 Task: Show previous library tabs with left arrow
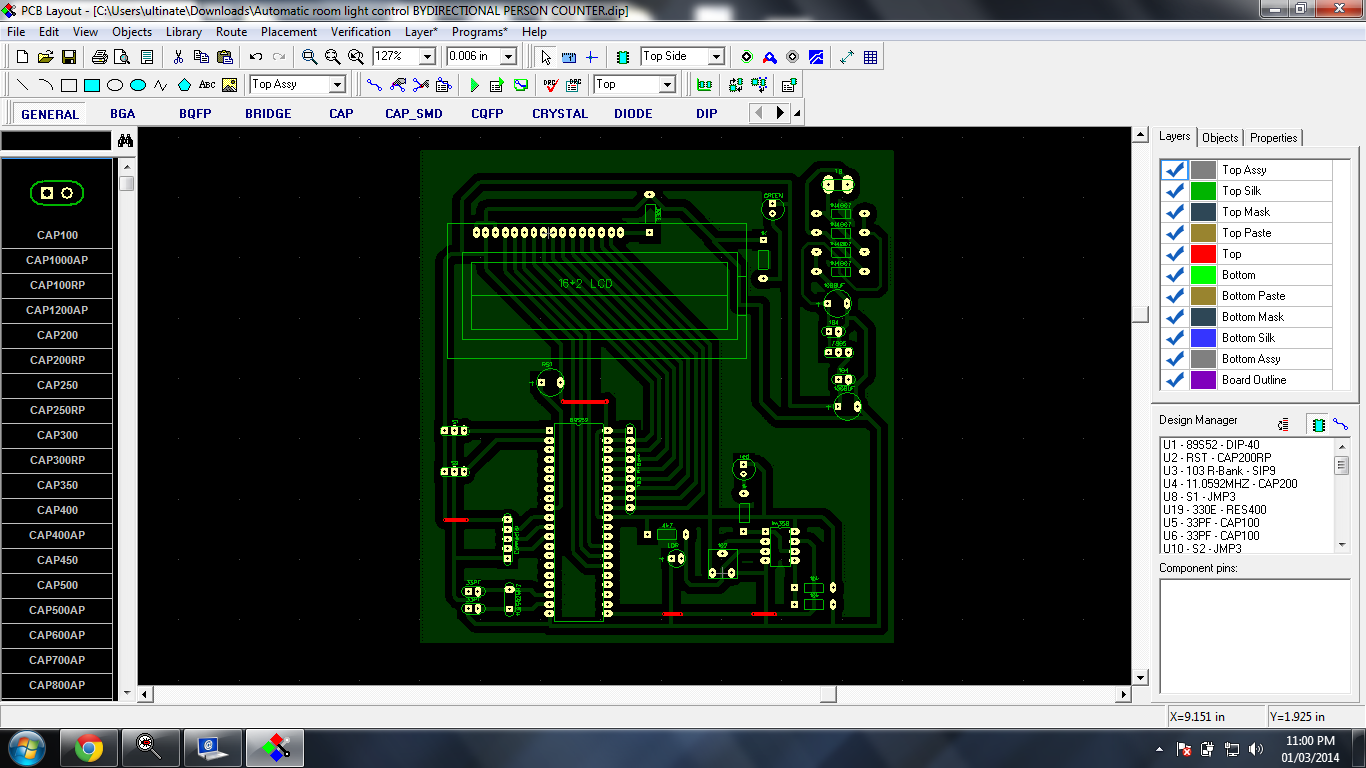(x=760, y=113)
